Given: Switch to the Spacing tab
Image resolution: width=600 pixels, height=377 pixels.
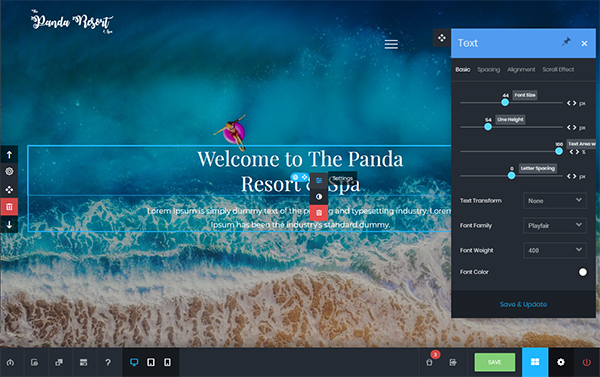Looking at the screenshot, I should pos(488,69).
